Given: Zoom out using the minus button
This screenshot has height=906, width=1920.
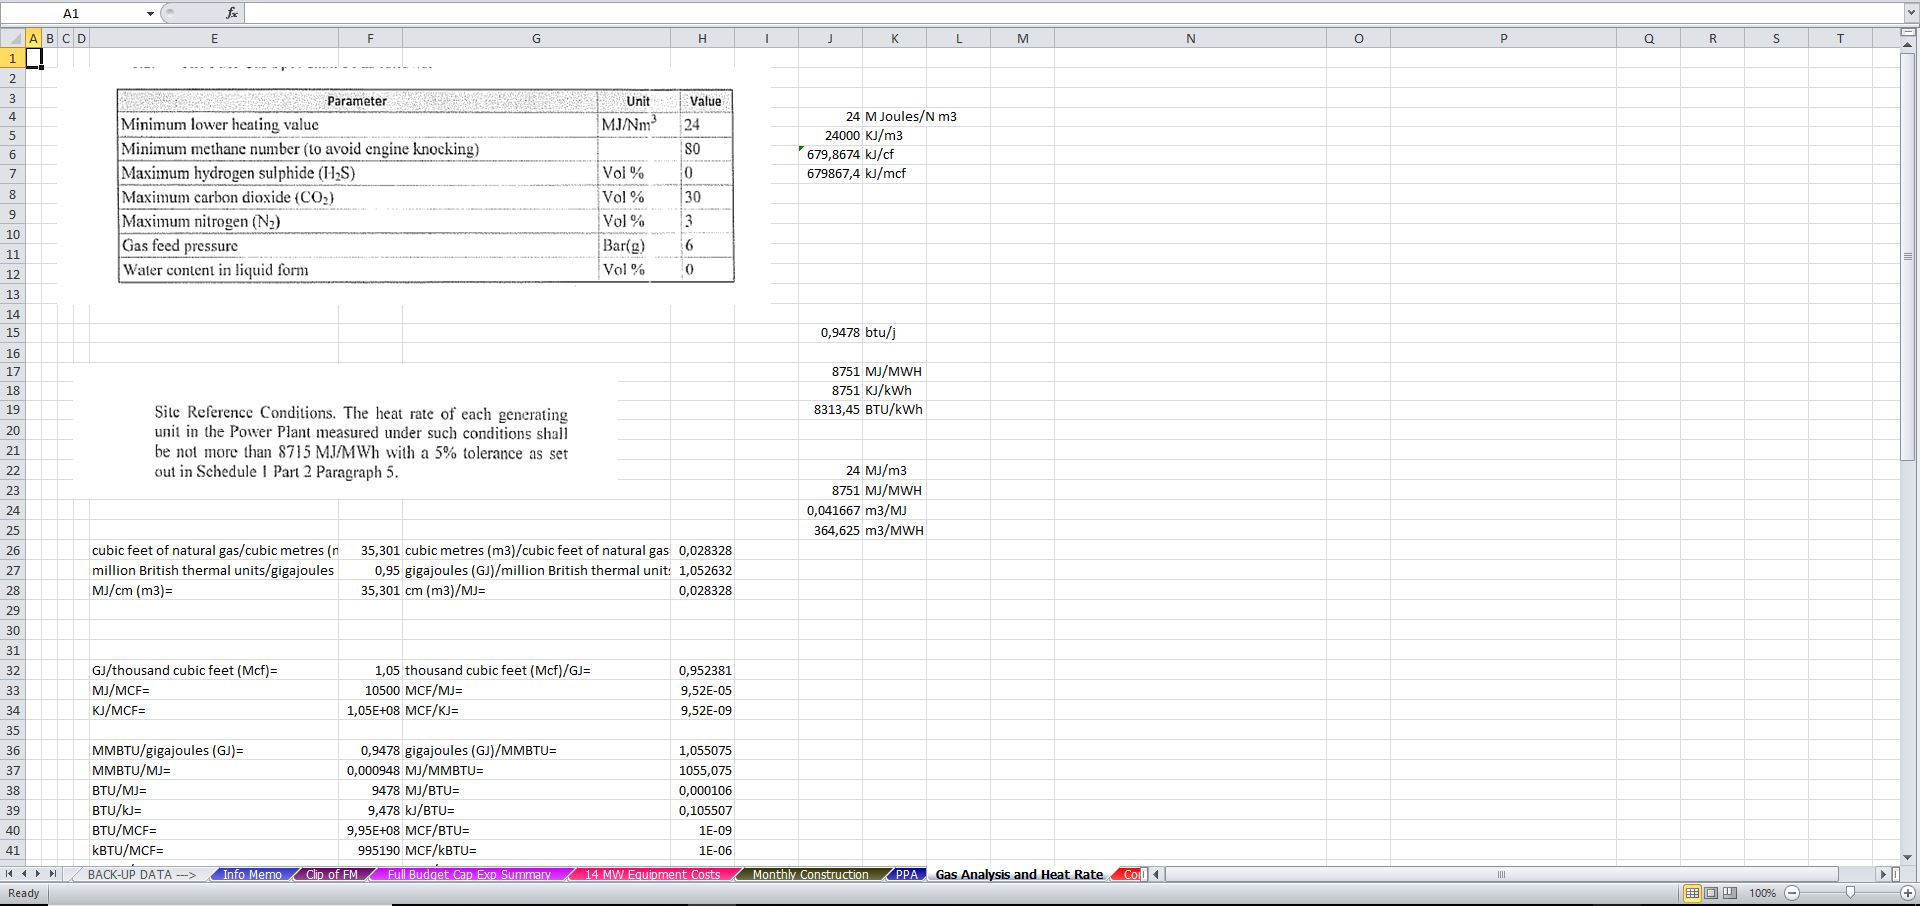Looking at the screenshot, I should tap(1793, 894).
